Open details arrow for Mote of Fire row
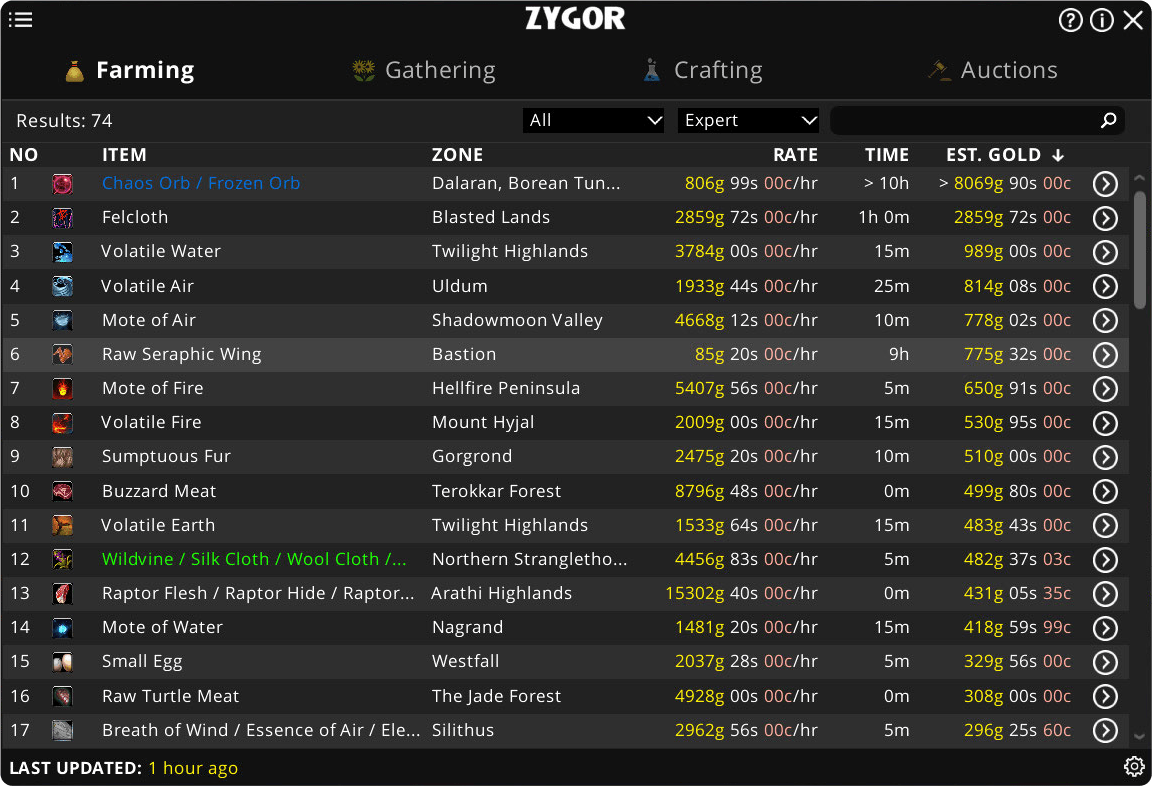 pyautogui.click(x=1105, y=389)
